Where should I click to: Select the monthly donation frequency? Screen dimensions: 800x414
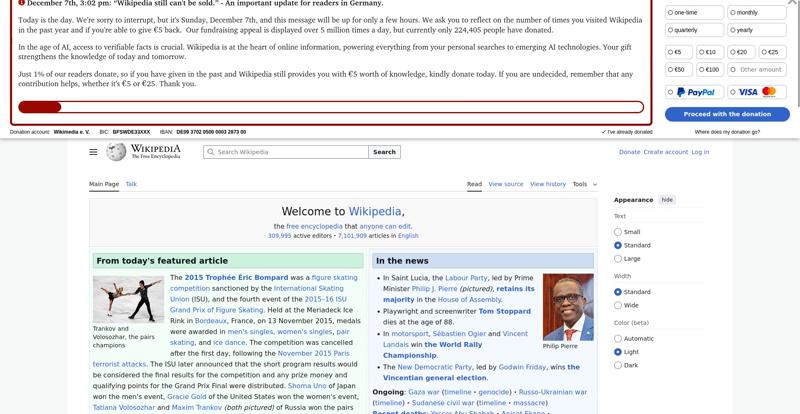[x=757, y=13]
